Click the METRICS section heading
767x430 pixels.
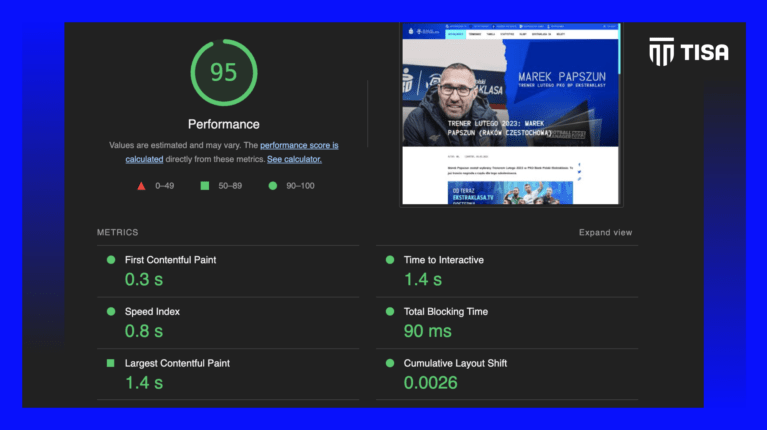[117, 232]
